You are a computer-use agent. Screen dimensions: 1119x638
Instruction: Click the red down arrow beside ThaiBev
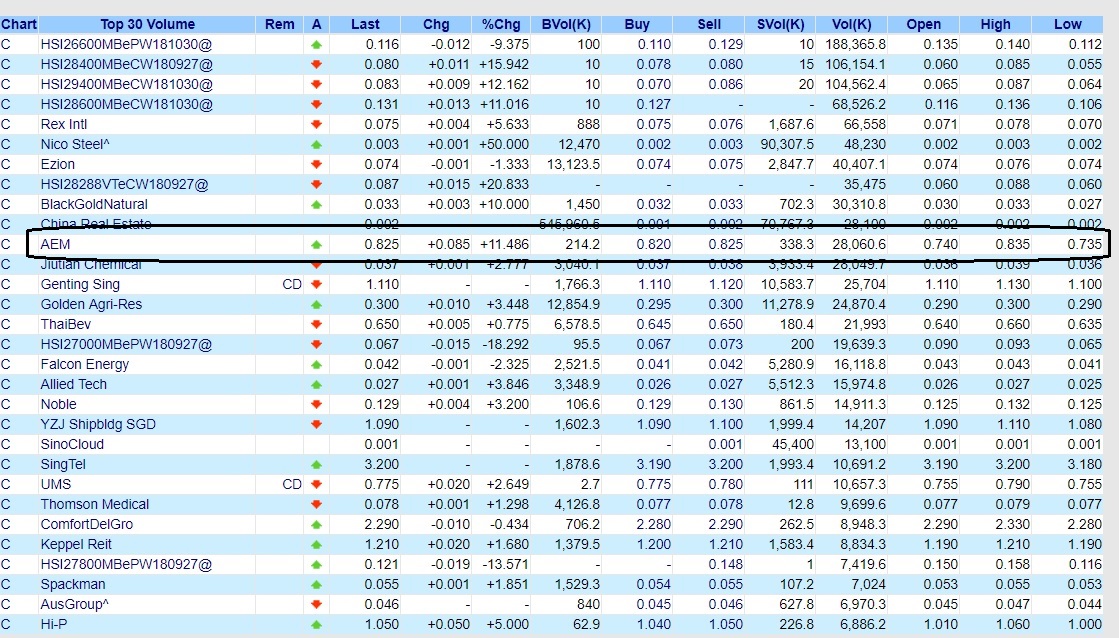click(318, 324)
